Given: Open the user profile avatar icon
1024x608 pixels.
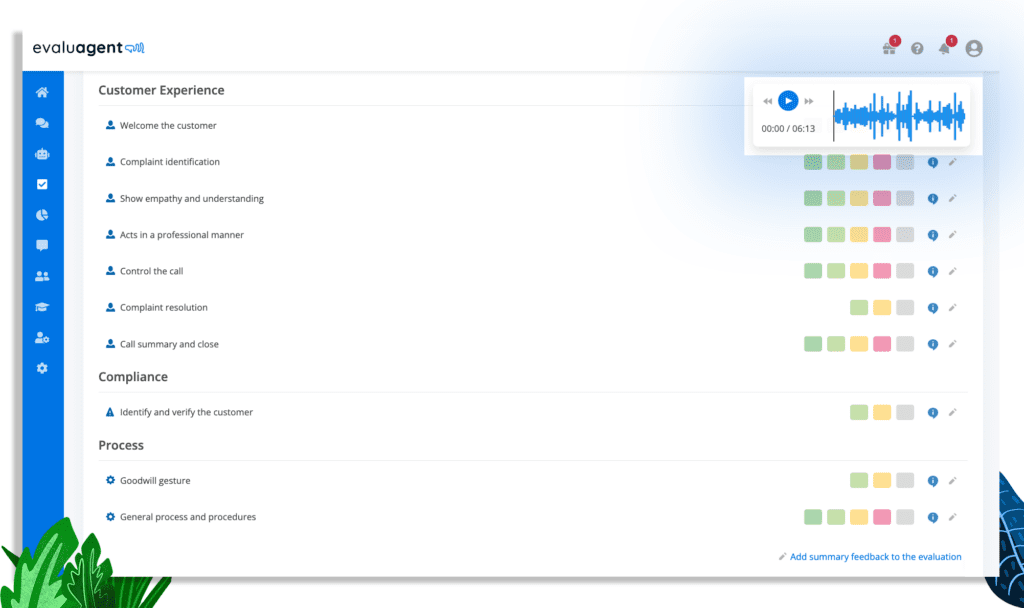Looking at the screenshot, I should click(974, 48).
